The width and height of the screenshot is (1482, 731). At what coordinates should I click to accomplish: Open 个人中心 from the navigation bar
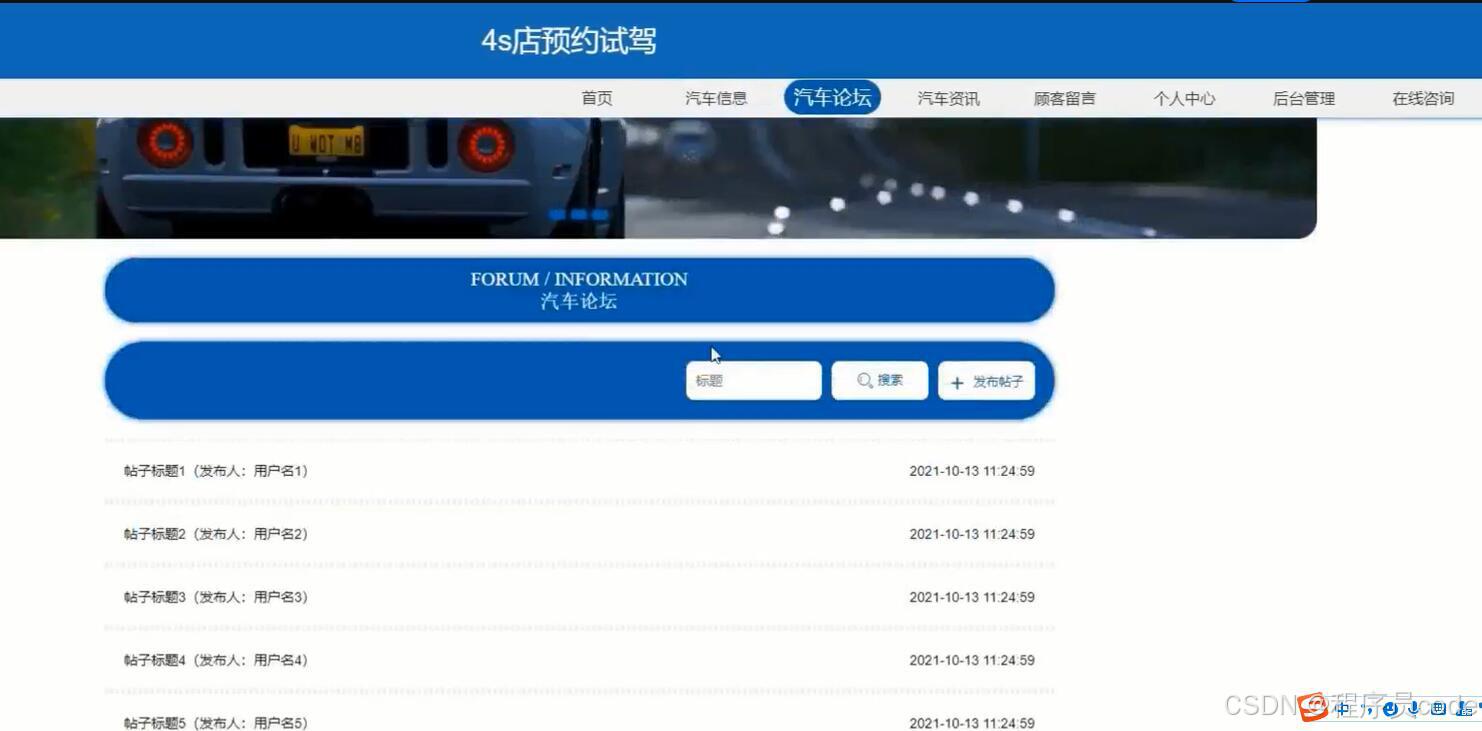click(x=1184, y=98)
